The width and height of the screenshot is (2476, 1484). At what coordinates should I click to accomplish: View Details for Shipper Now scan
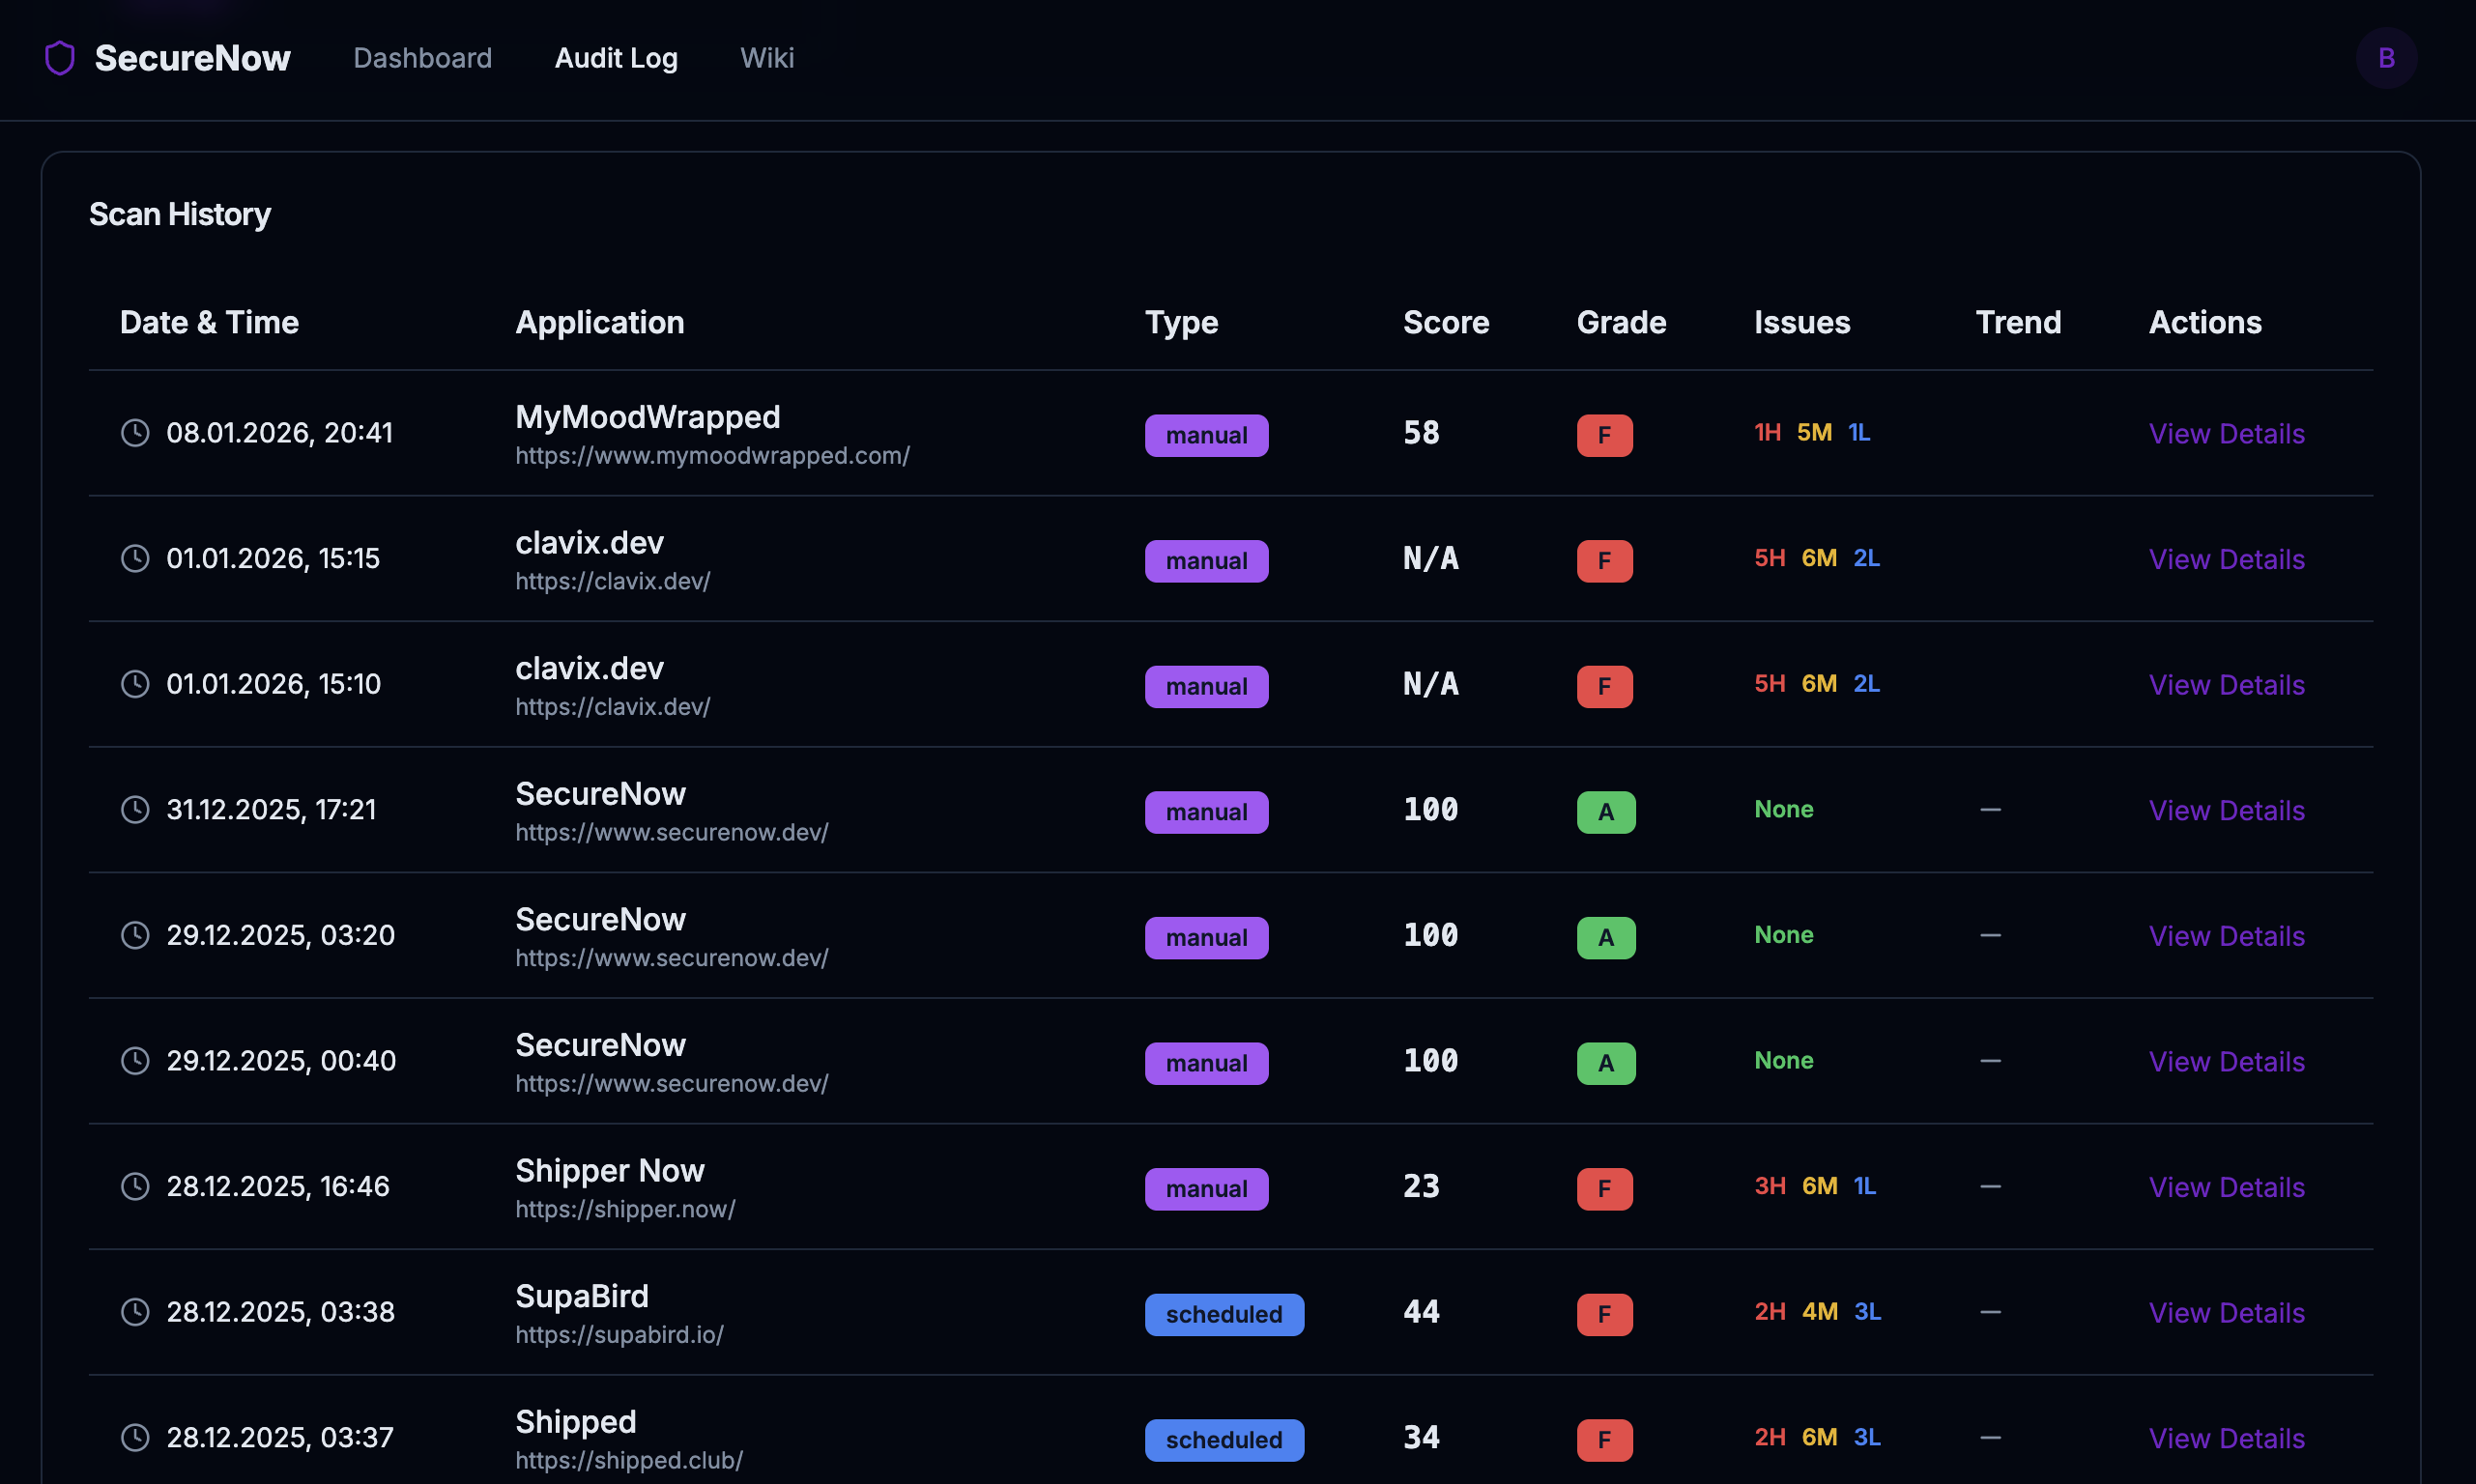(2226, 1187)
